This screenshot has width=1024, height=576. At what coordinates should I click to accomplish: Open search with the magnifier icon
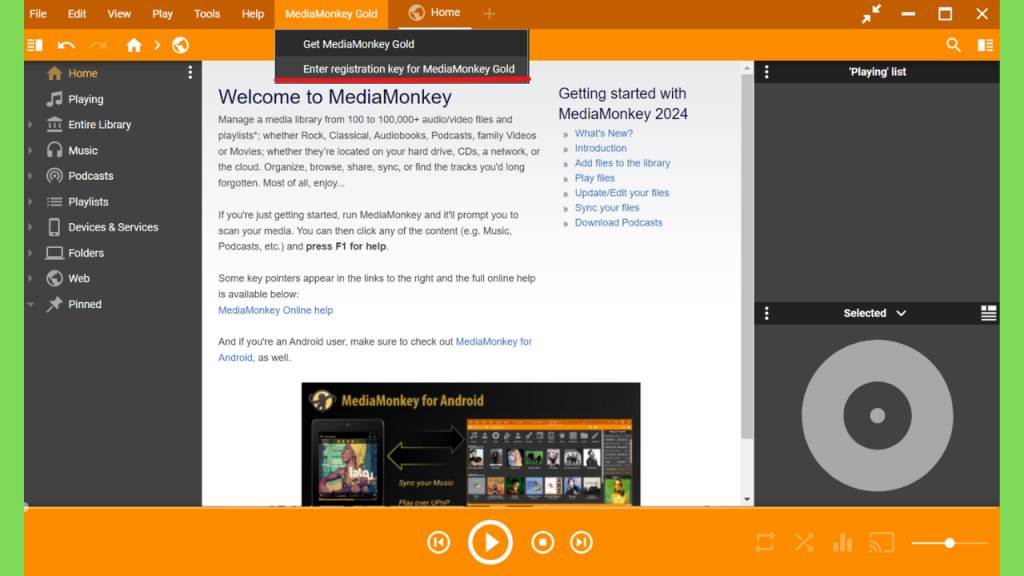tap(953, 45)
